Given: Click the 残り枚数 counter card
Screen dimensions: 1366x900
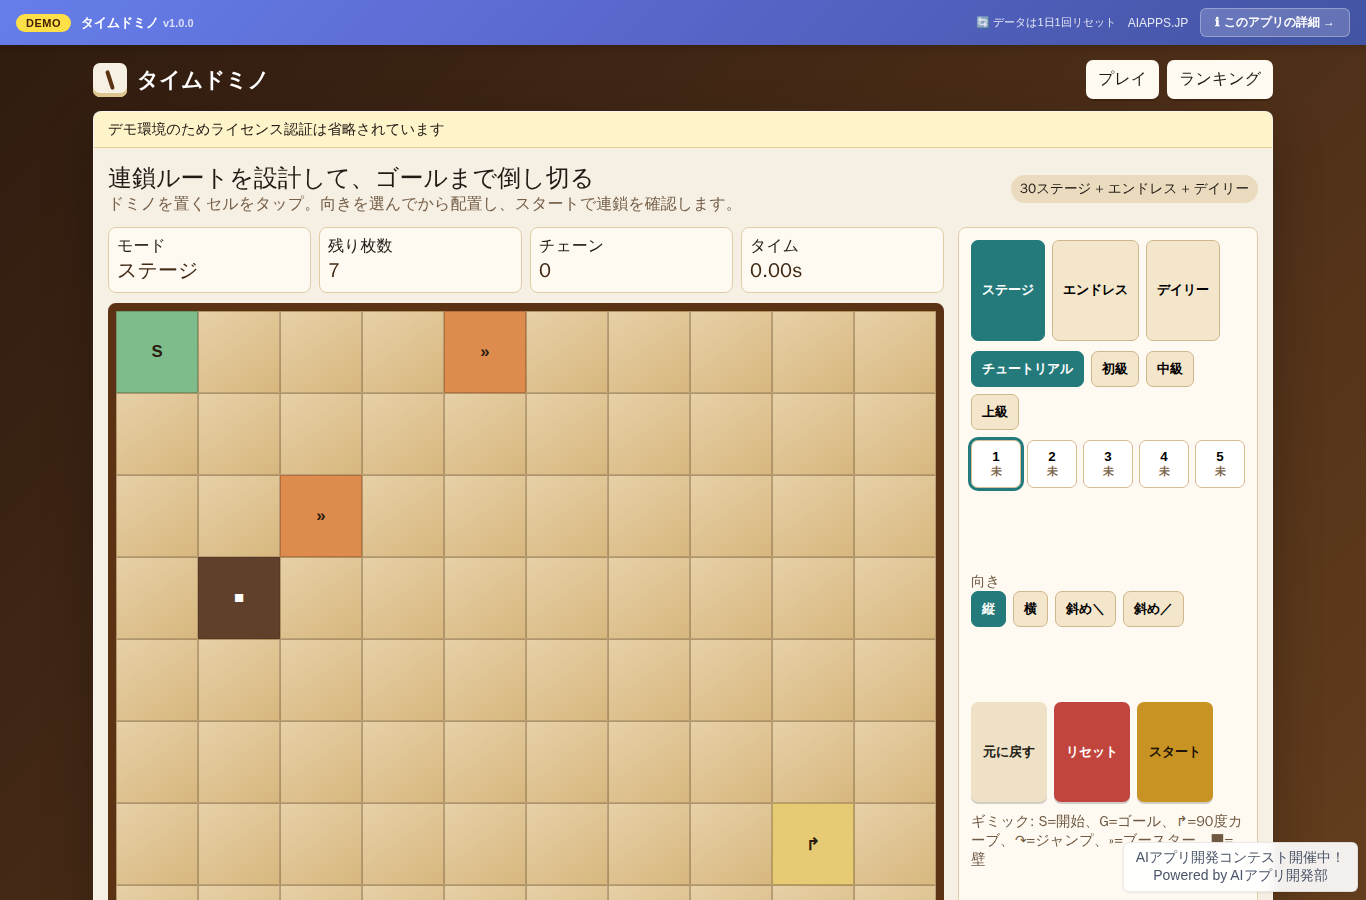Looking at the screenshot, I should click(x=420, y=260).
